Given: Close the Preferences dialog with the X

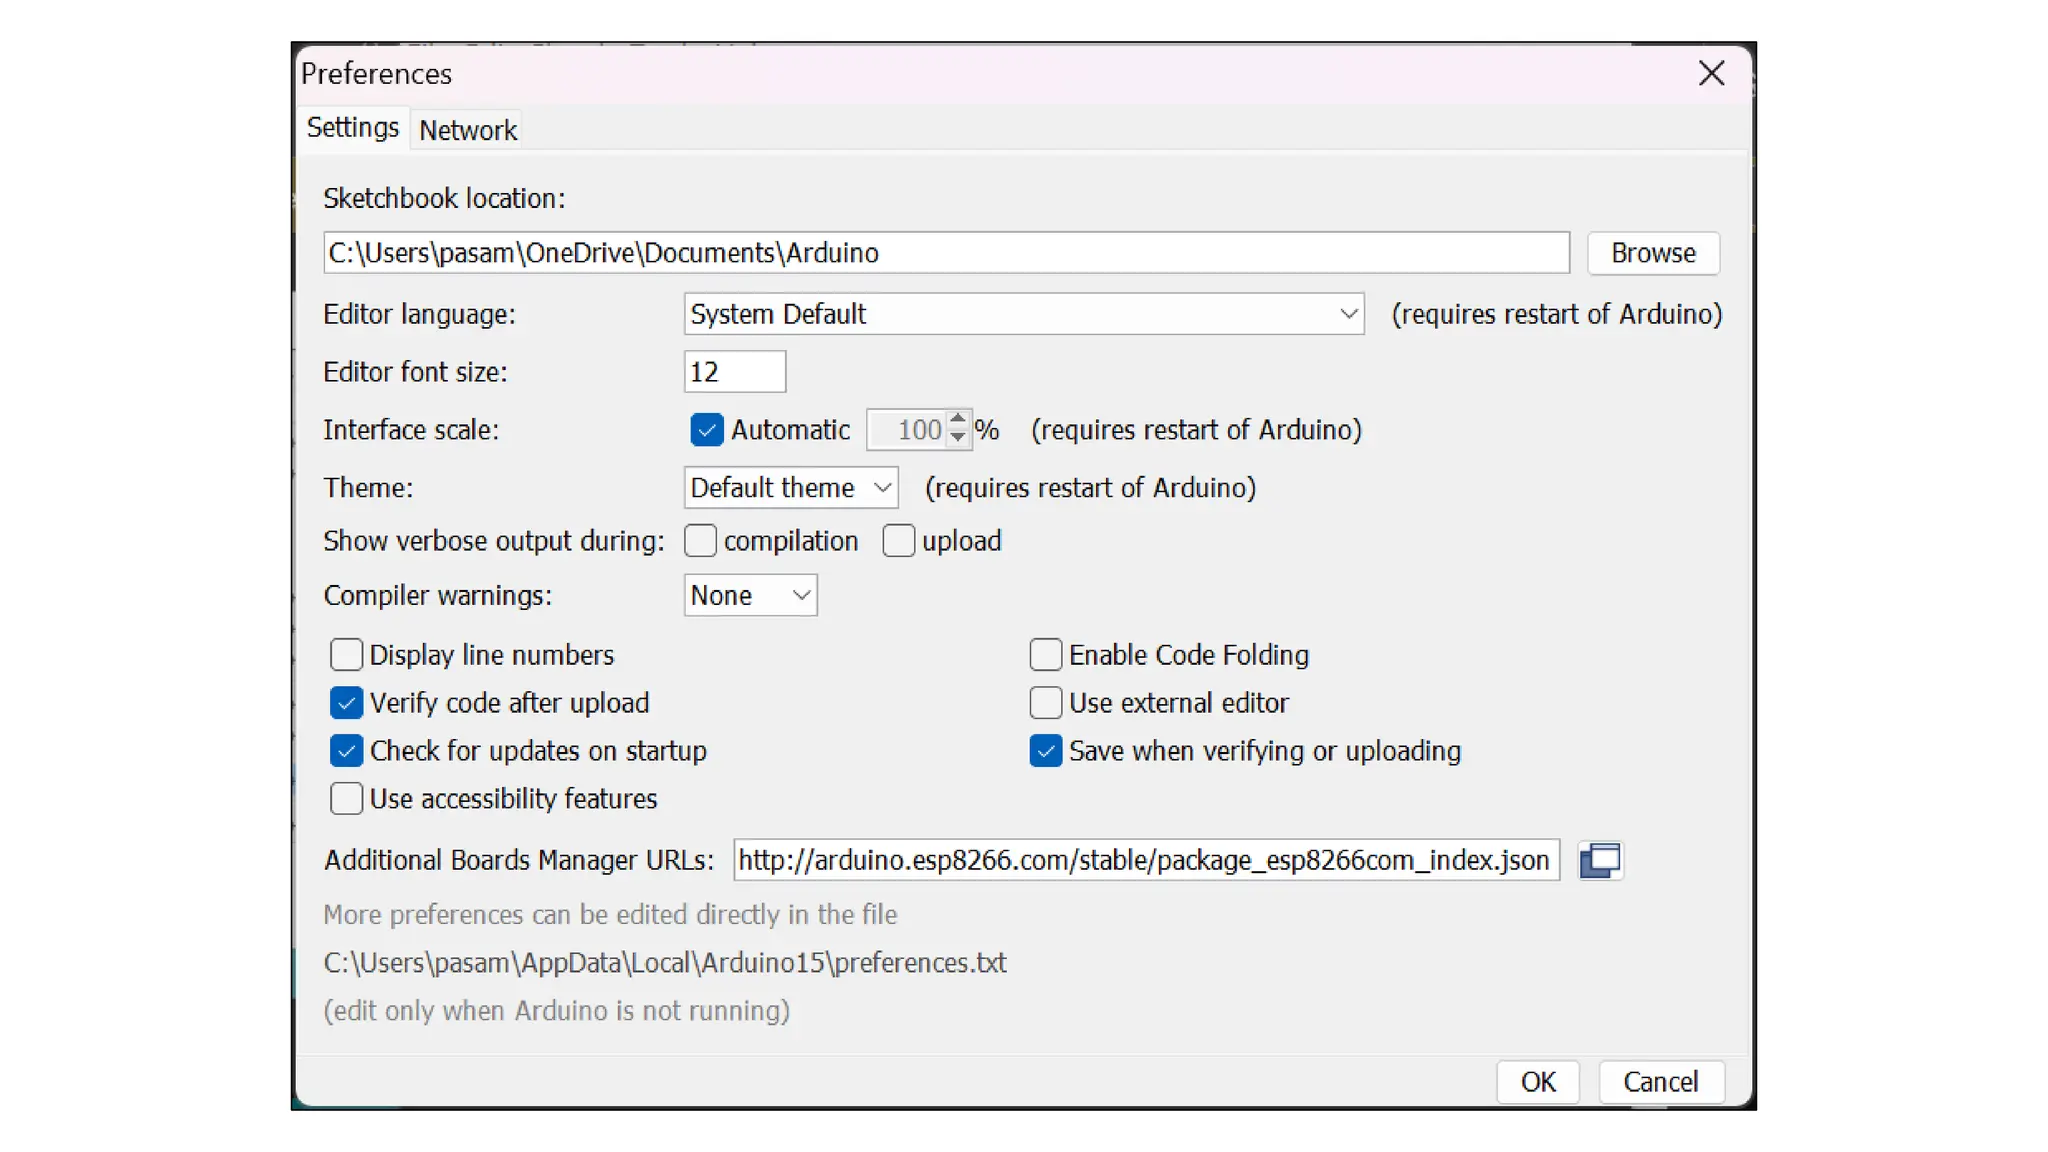Looking at the screenshot, I should (1711, 73).
